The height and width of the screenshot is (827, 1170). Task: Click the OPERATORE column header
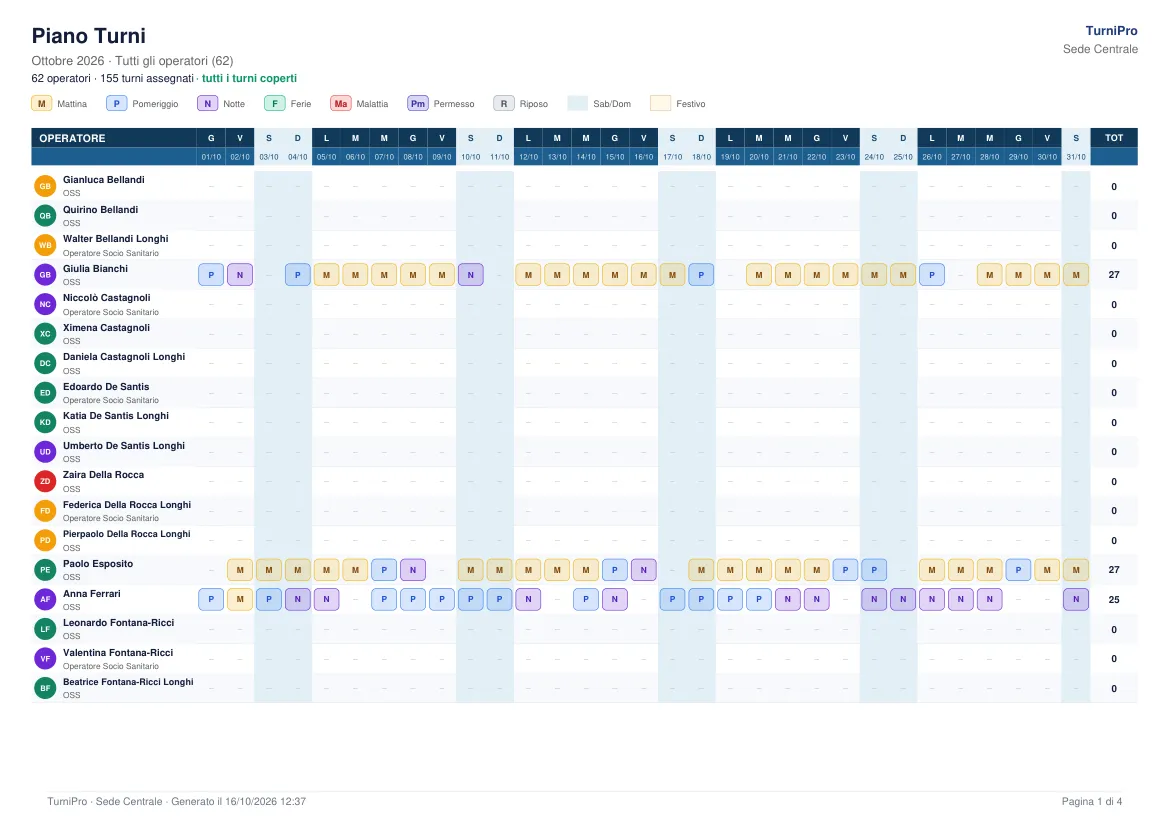[114, 138]
